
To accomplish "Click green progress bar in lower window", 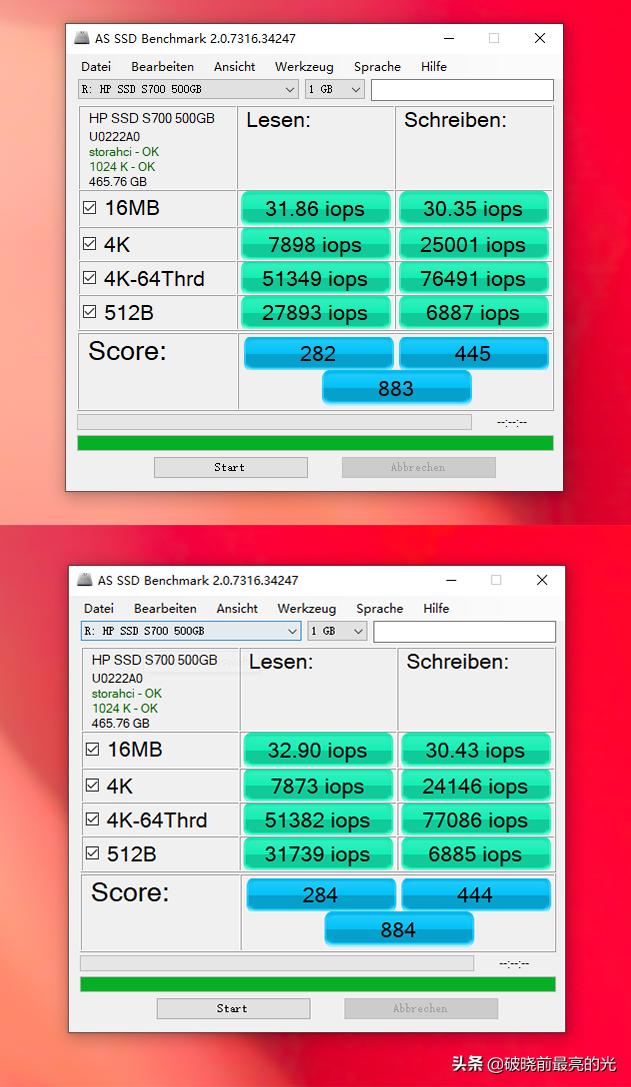I will (x=318, y=984).
